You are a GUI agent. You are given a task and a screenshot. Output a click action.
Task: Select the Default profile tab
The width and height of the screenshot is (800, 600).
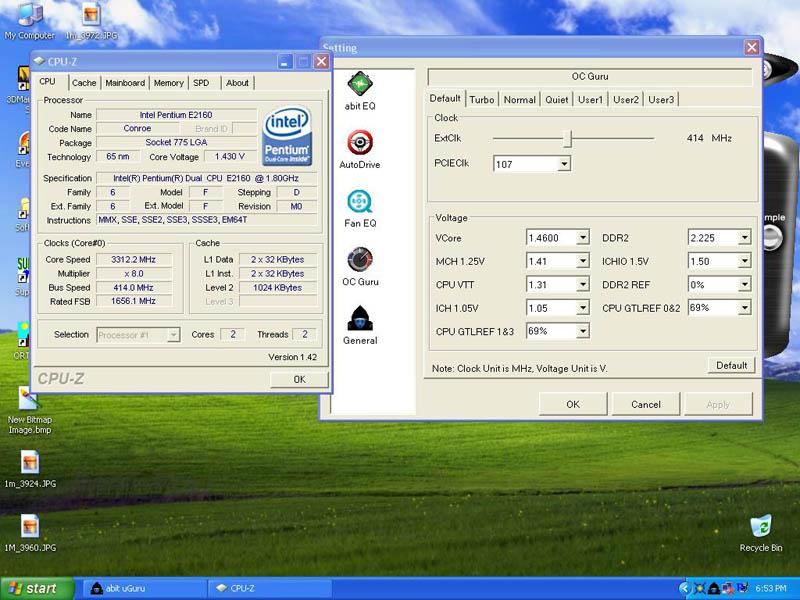(445, 98)
